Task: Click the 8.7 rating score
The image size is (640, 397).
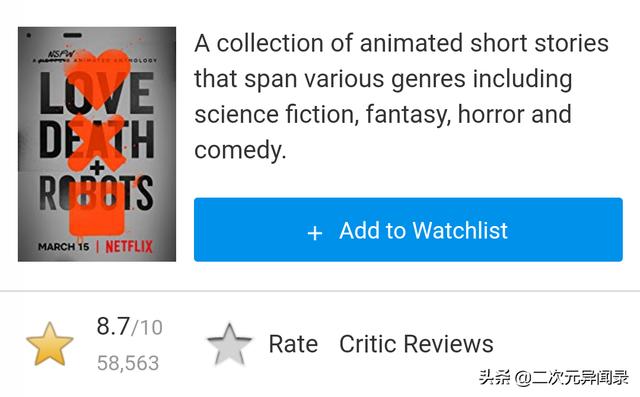Action: point(113,326)
